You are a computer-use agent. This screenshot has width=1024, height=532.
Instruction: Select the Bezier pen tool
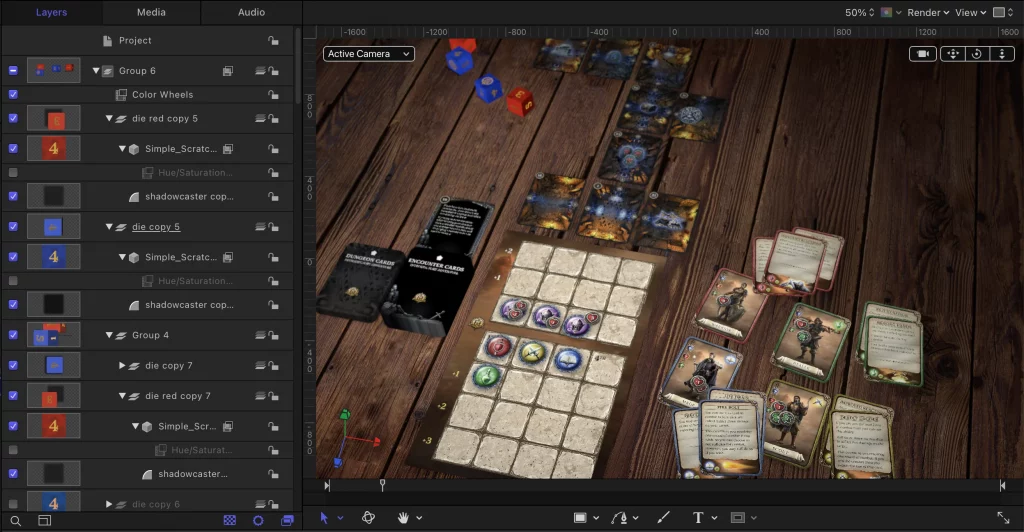point(620,518)
